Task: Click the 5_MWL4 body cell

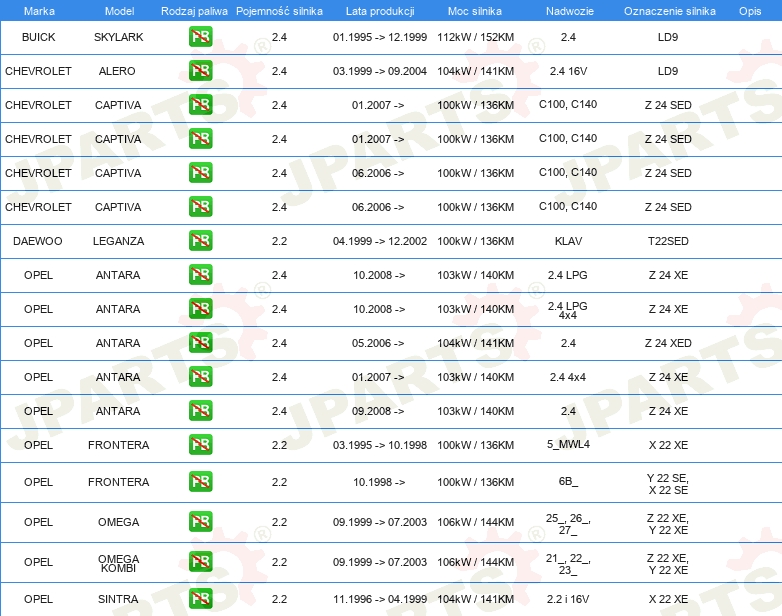Action: pyautogui.click(x=568, y=444)
